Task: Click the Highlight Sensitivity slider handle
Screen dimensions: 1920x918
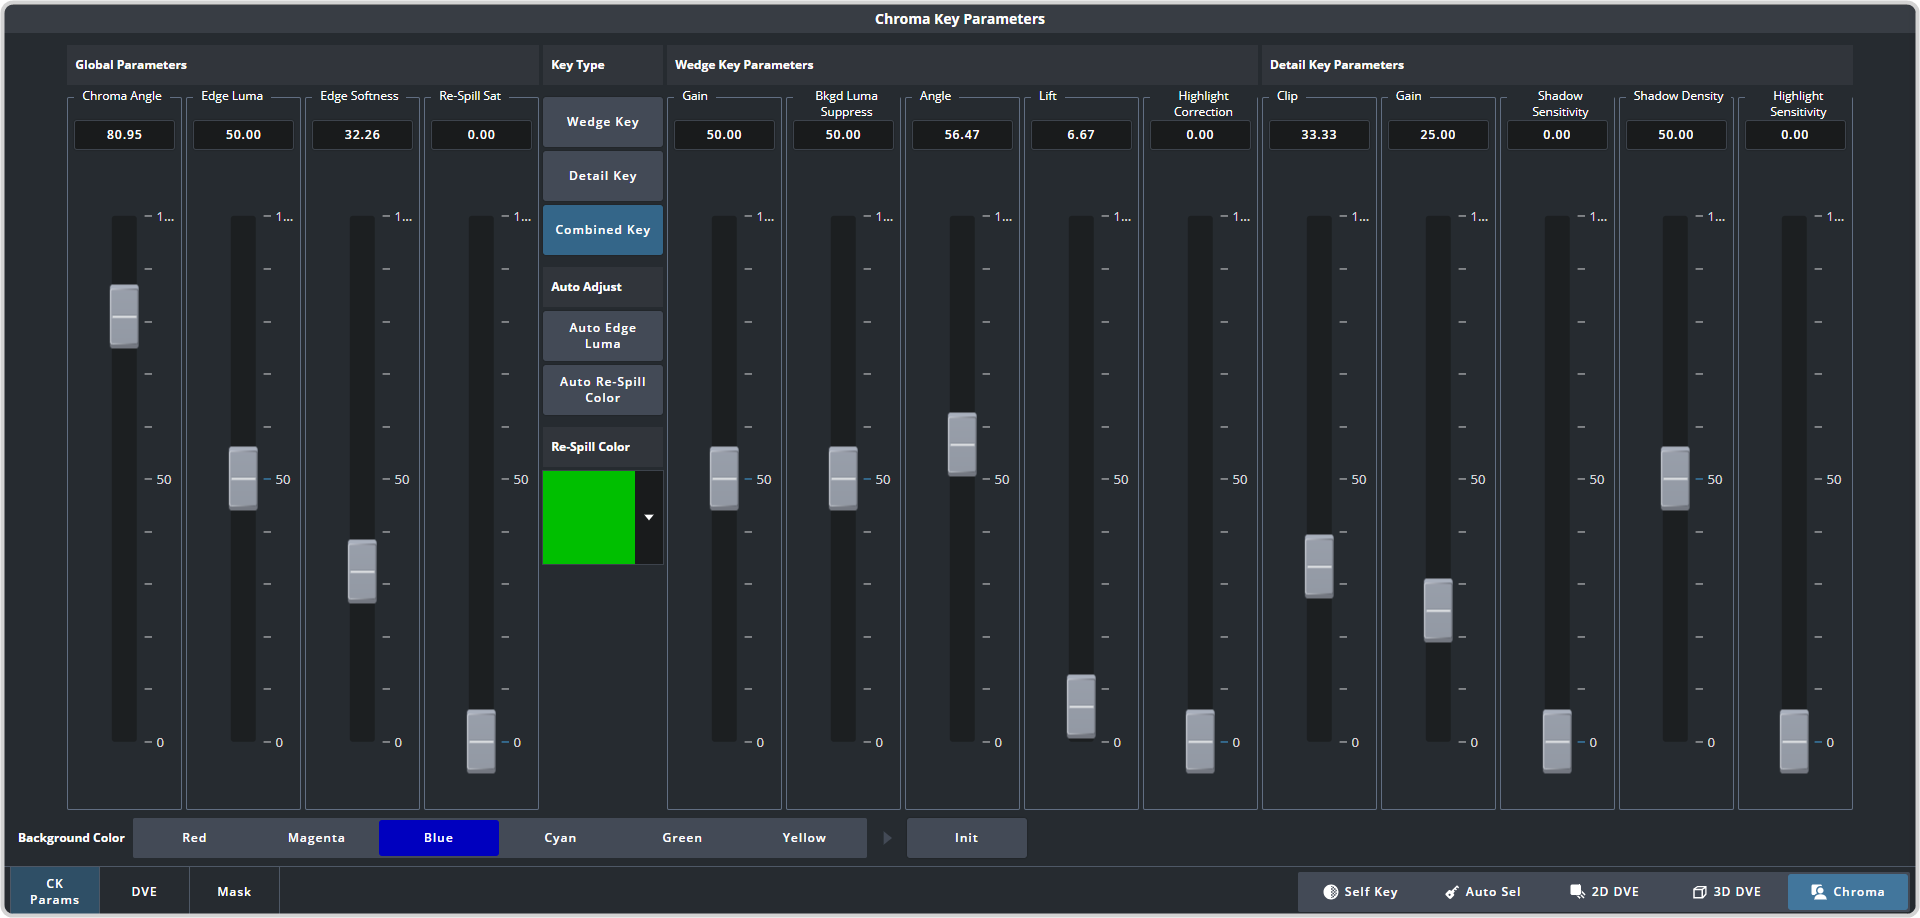Action: click(1794, 741)
